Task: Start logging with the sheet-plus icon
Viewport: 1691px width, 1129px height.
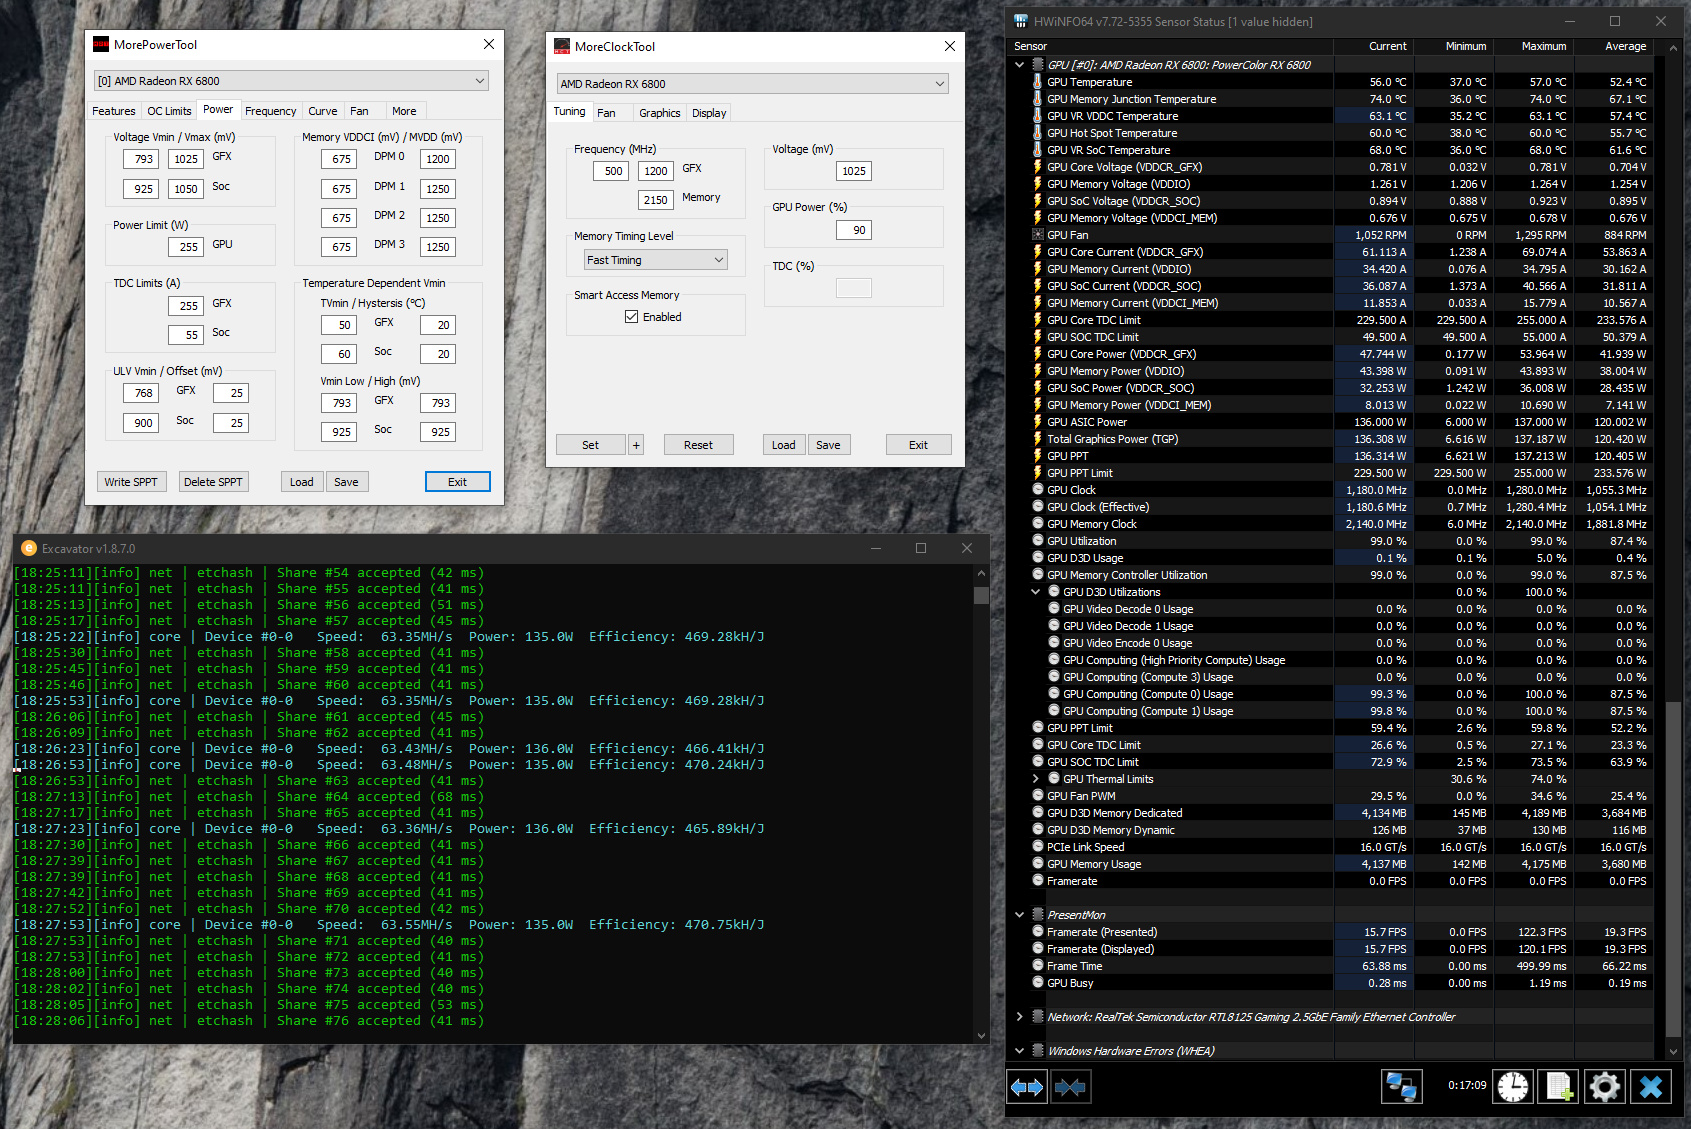Action: coord(1559,1087)
